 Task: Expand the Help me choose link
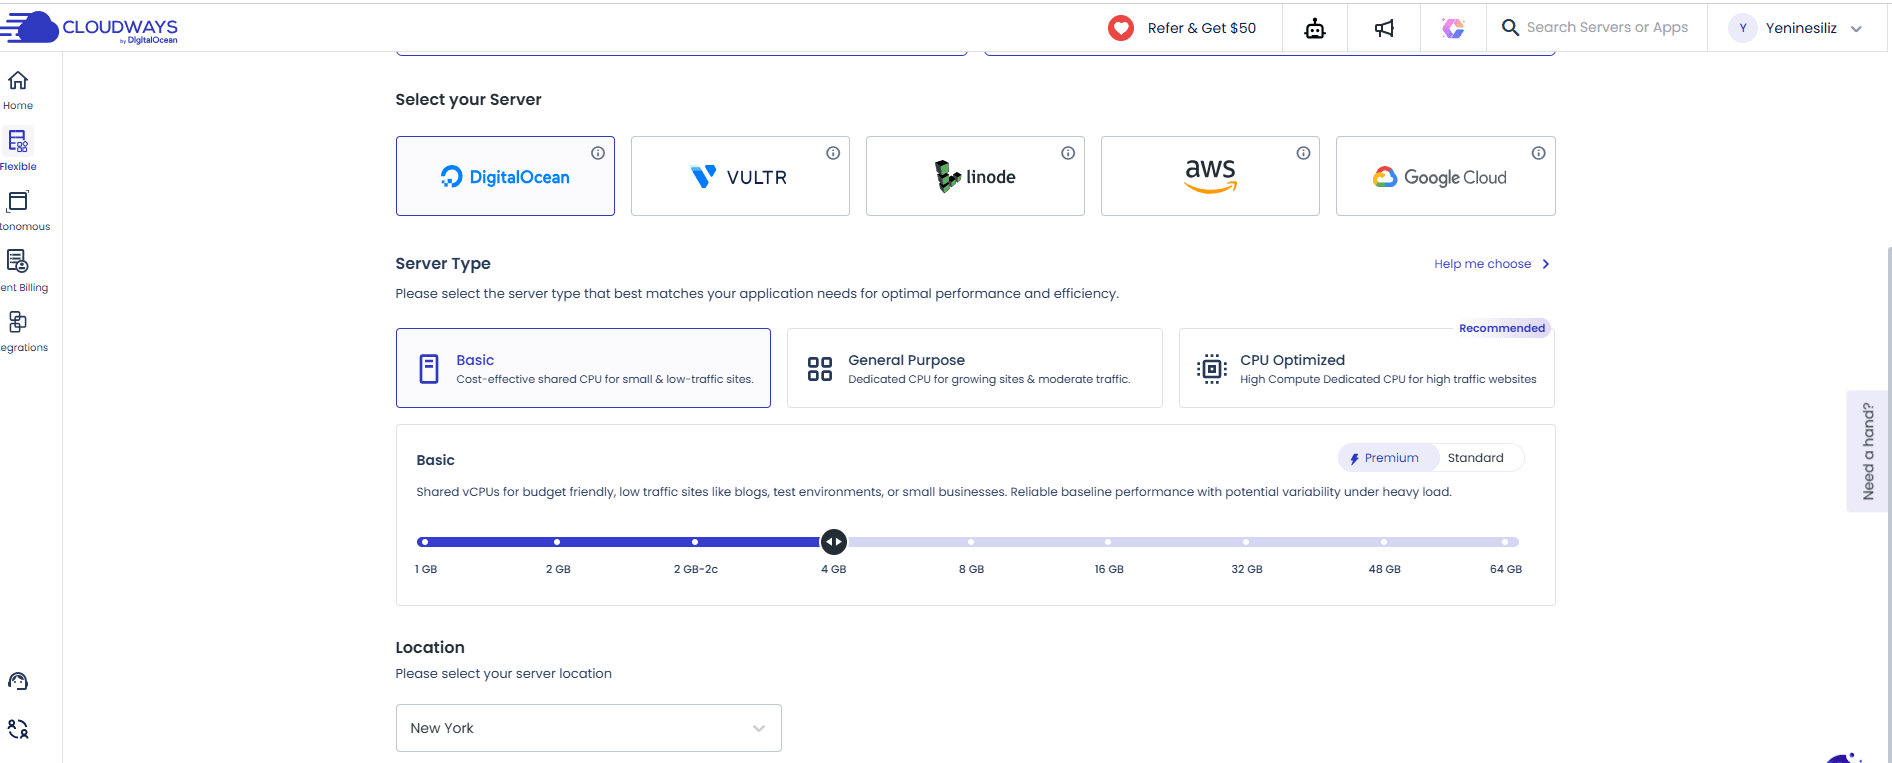click(x=1491, y=264)
